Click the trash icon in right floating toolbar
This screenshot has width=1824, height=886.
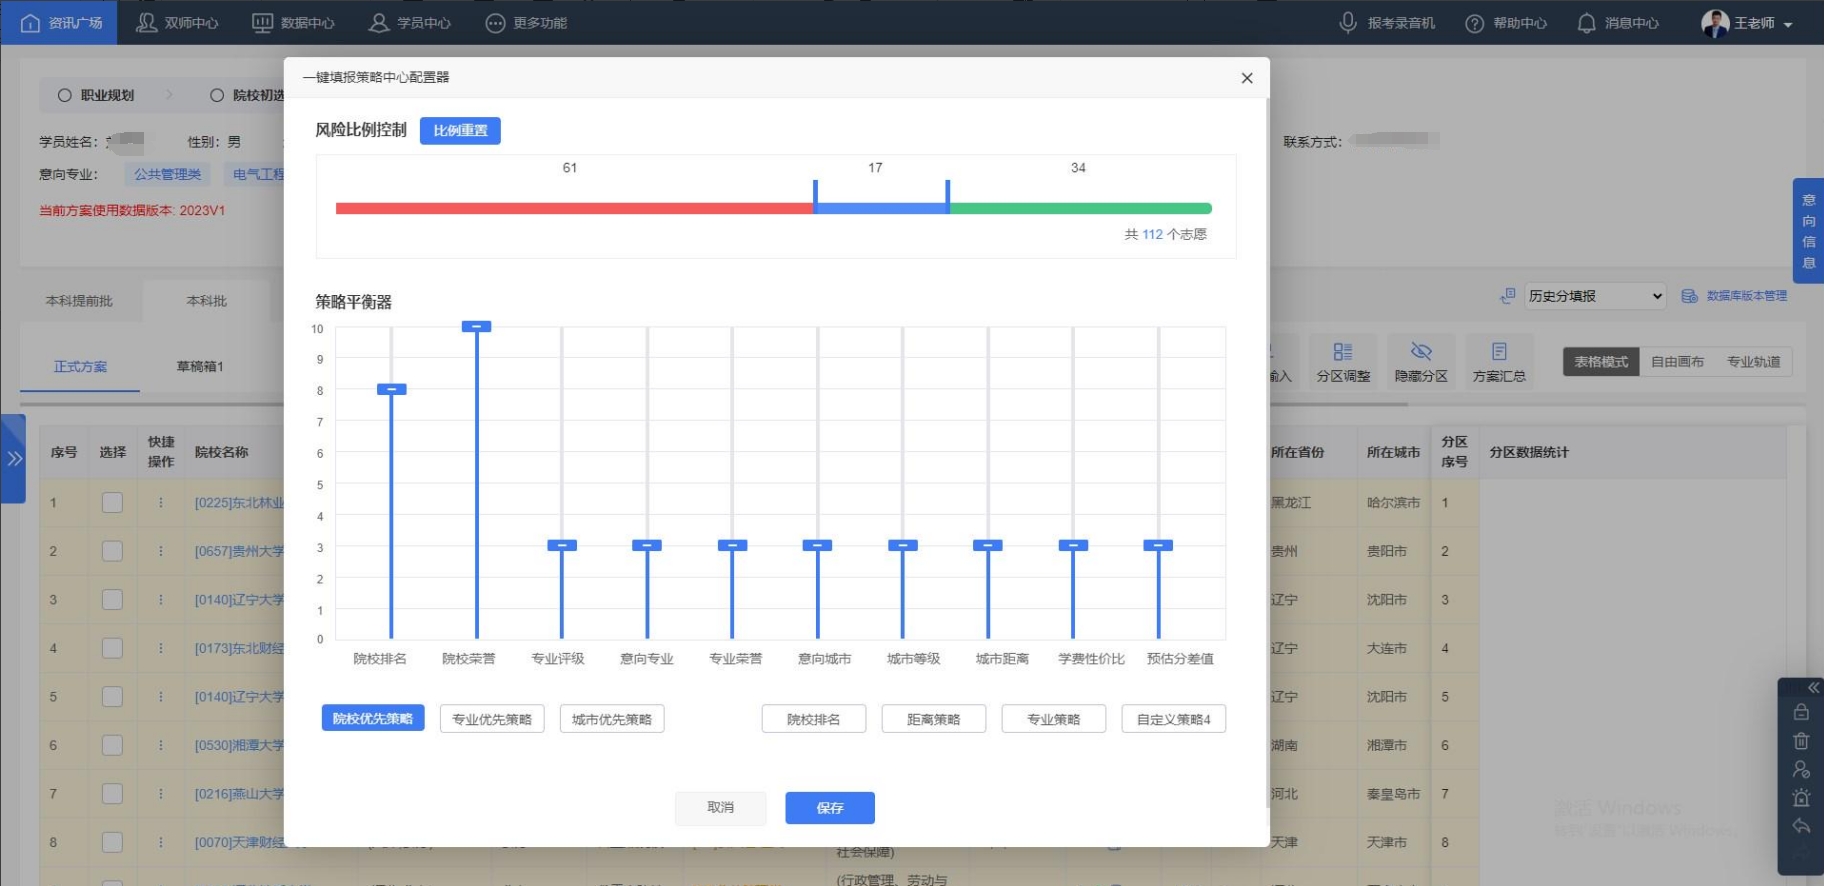click(1801, 741)
